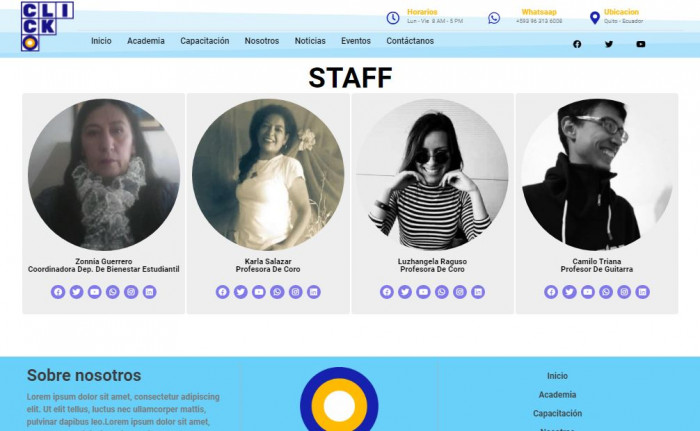The width and height of the screenshot is (700, 431).
Task: Go to the Academia menu item
Action: [146, 41]
